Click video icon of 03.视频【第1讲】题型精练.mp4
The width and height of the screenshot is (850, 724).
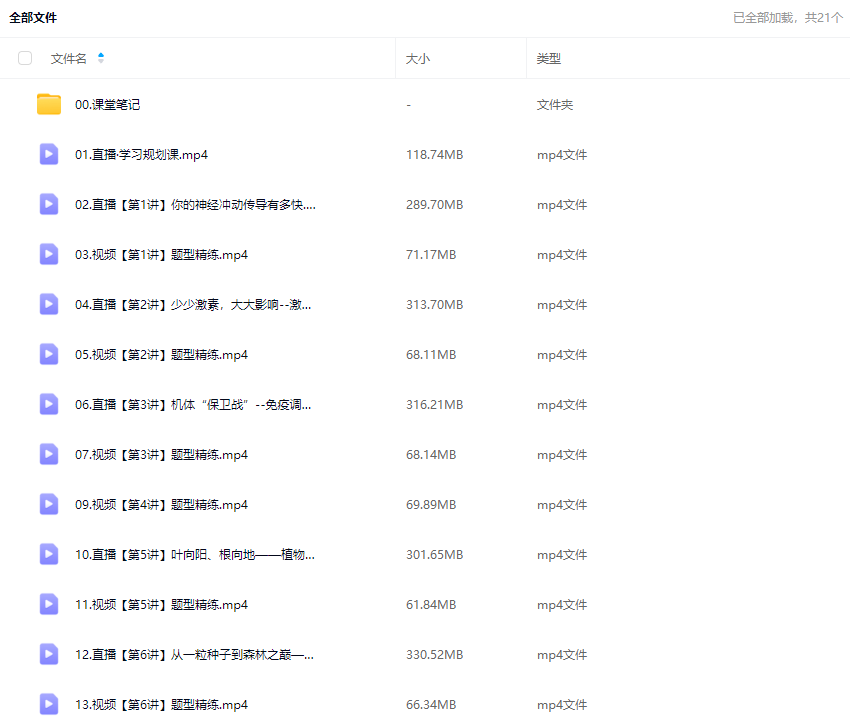pos(49,254)
